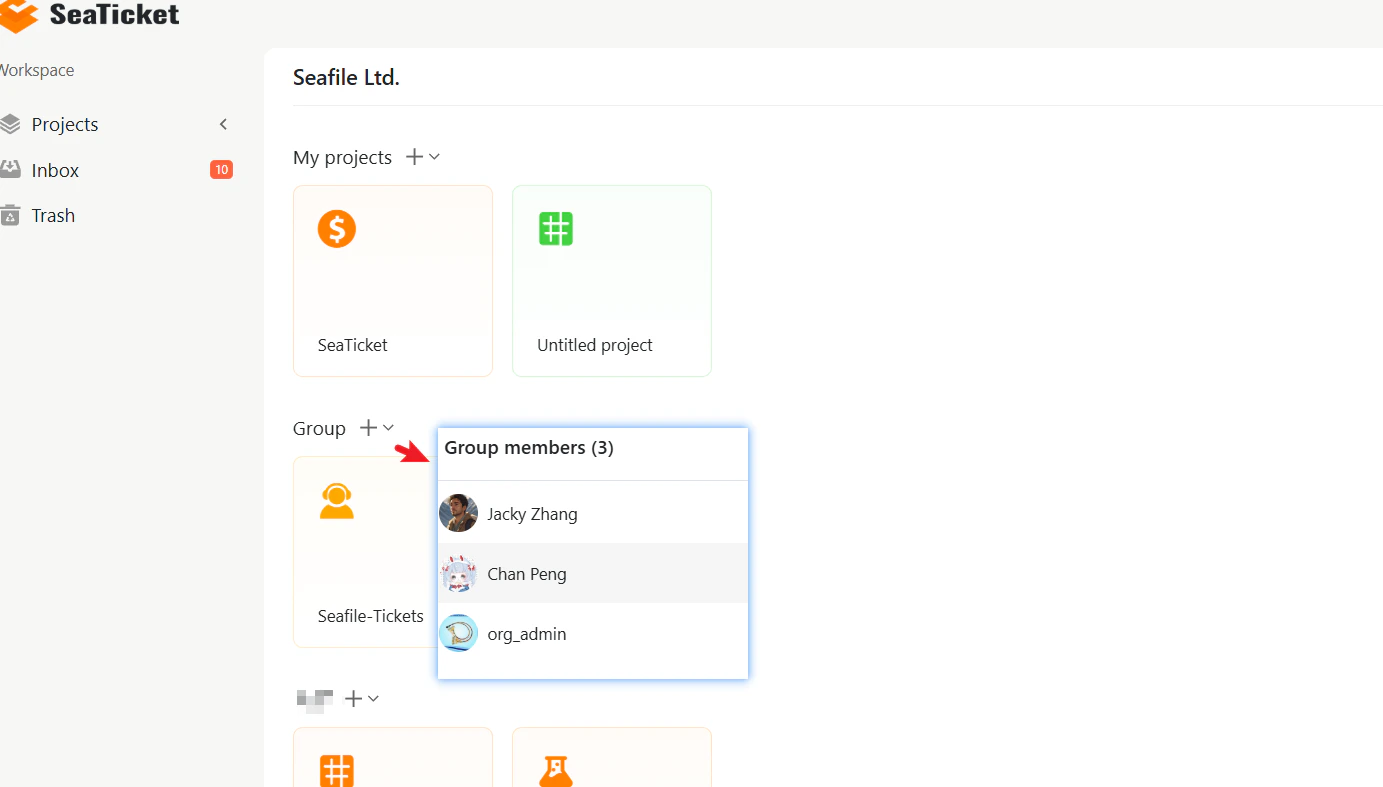1383x787 pixels.
Task: Click the Group members (3) header
Action: [529, 448]
